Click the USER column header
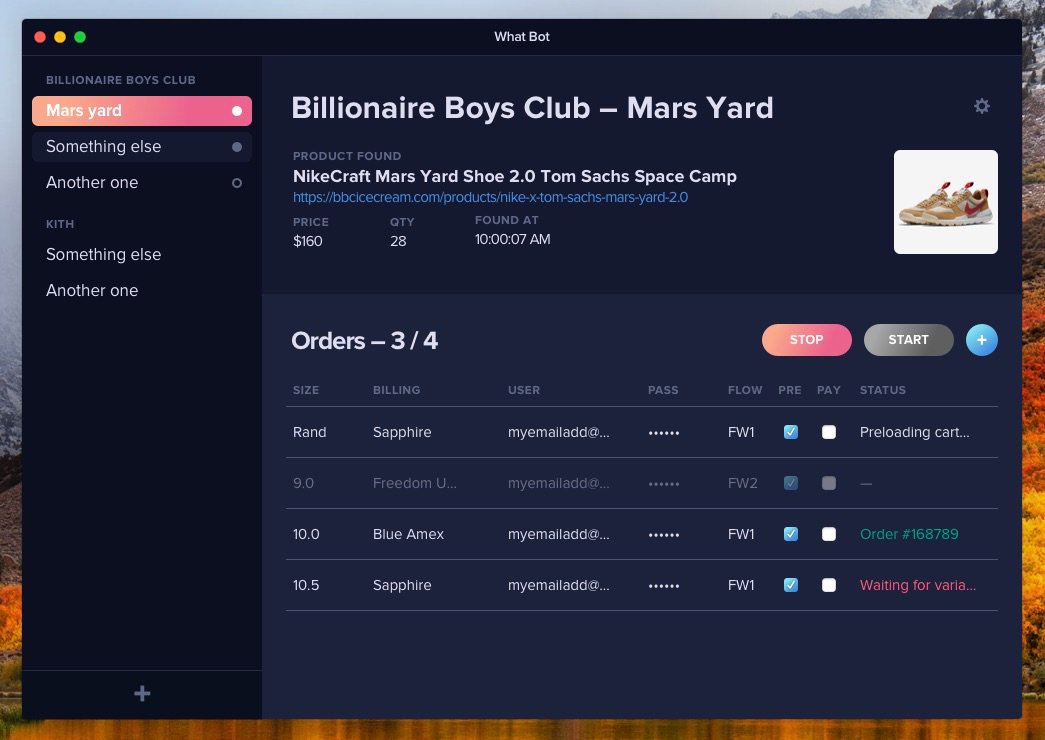Viewport: 1045px width, 740px height. pos(524,390)
